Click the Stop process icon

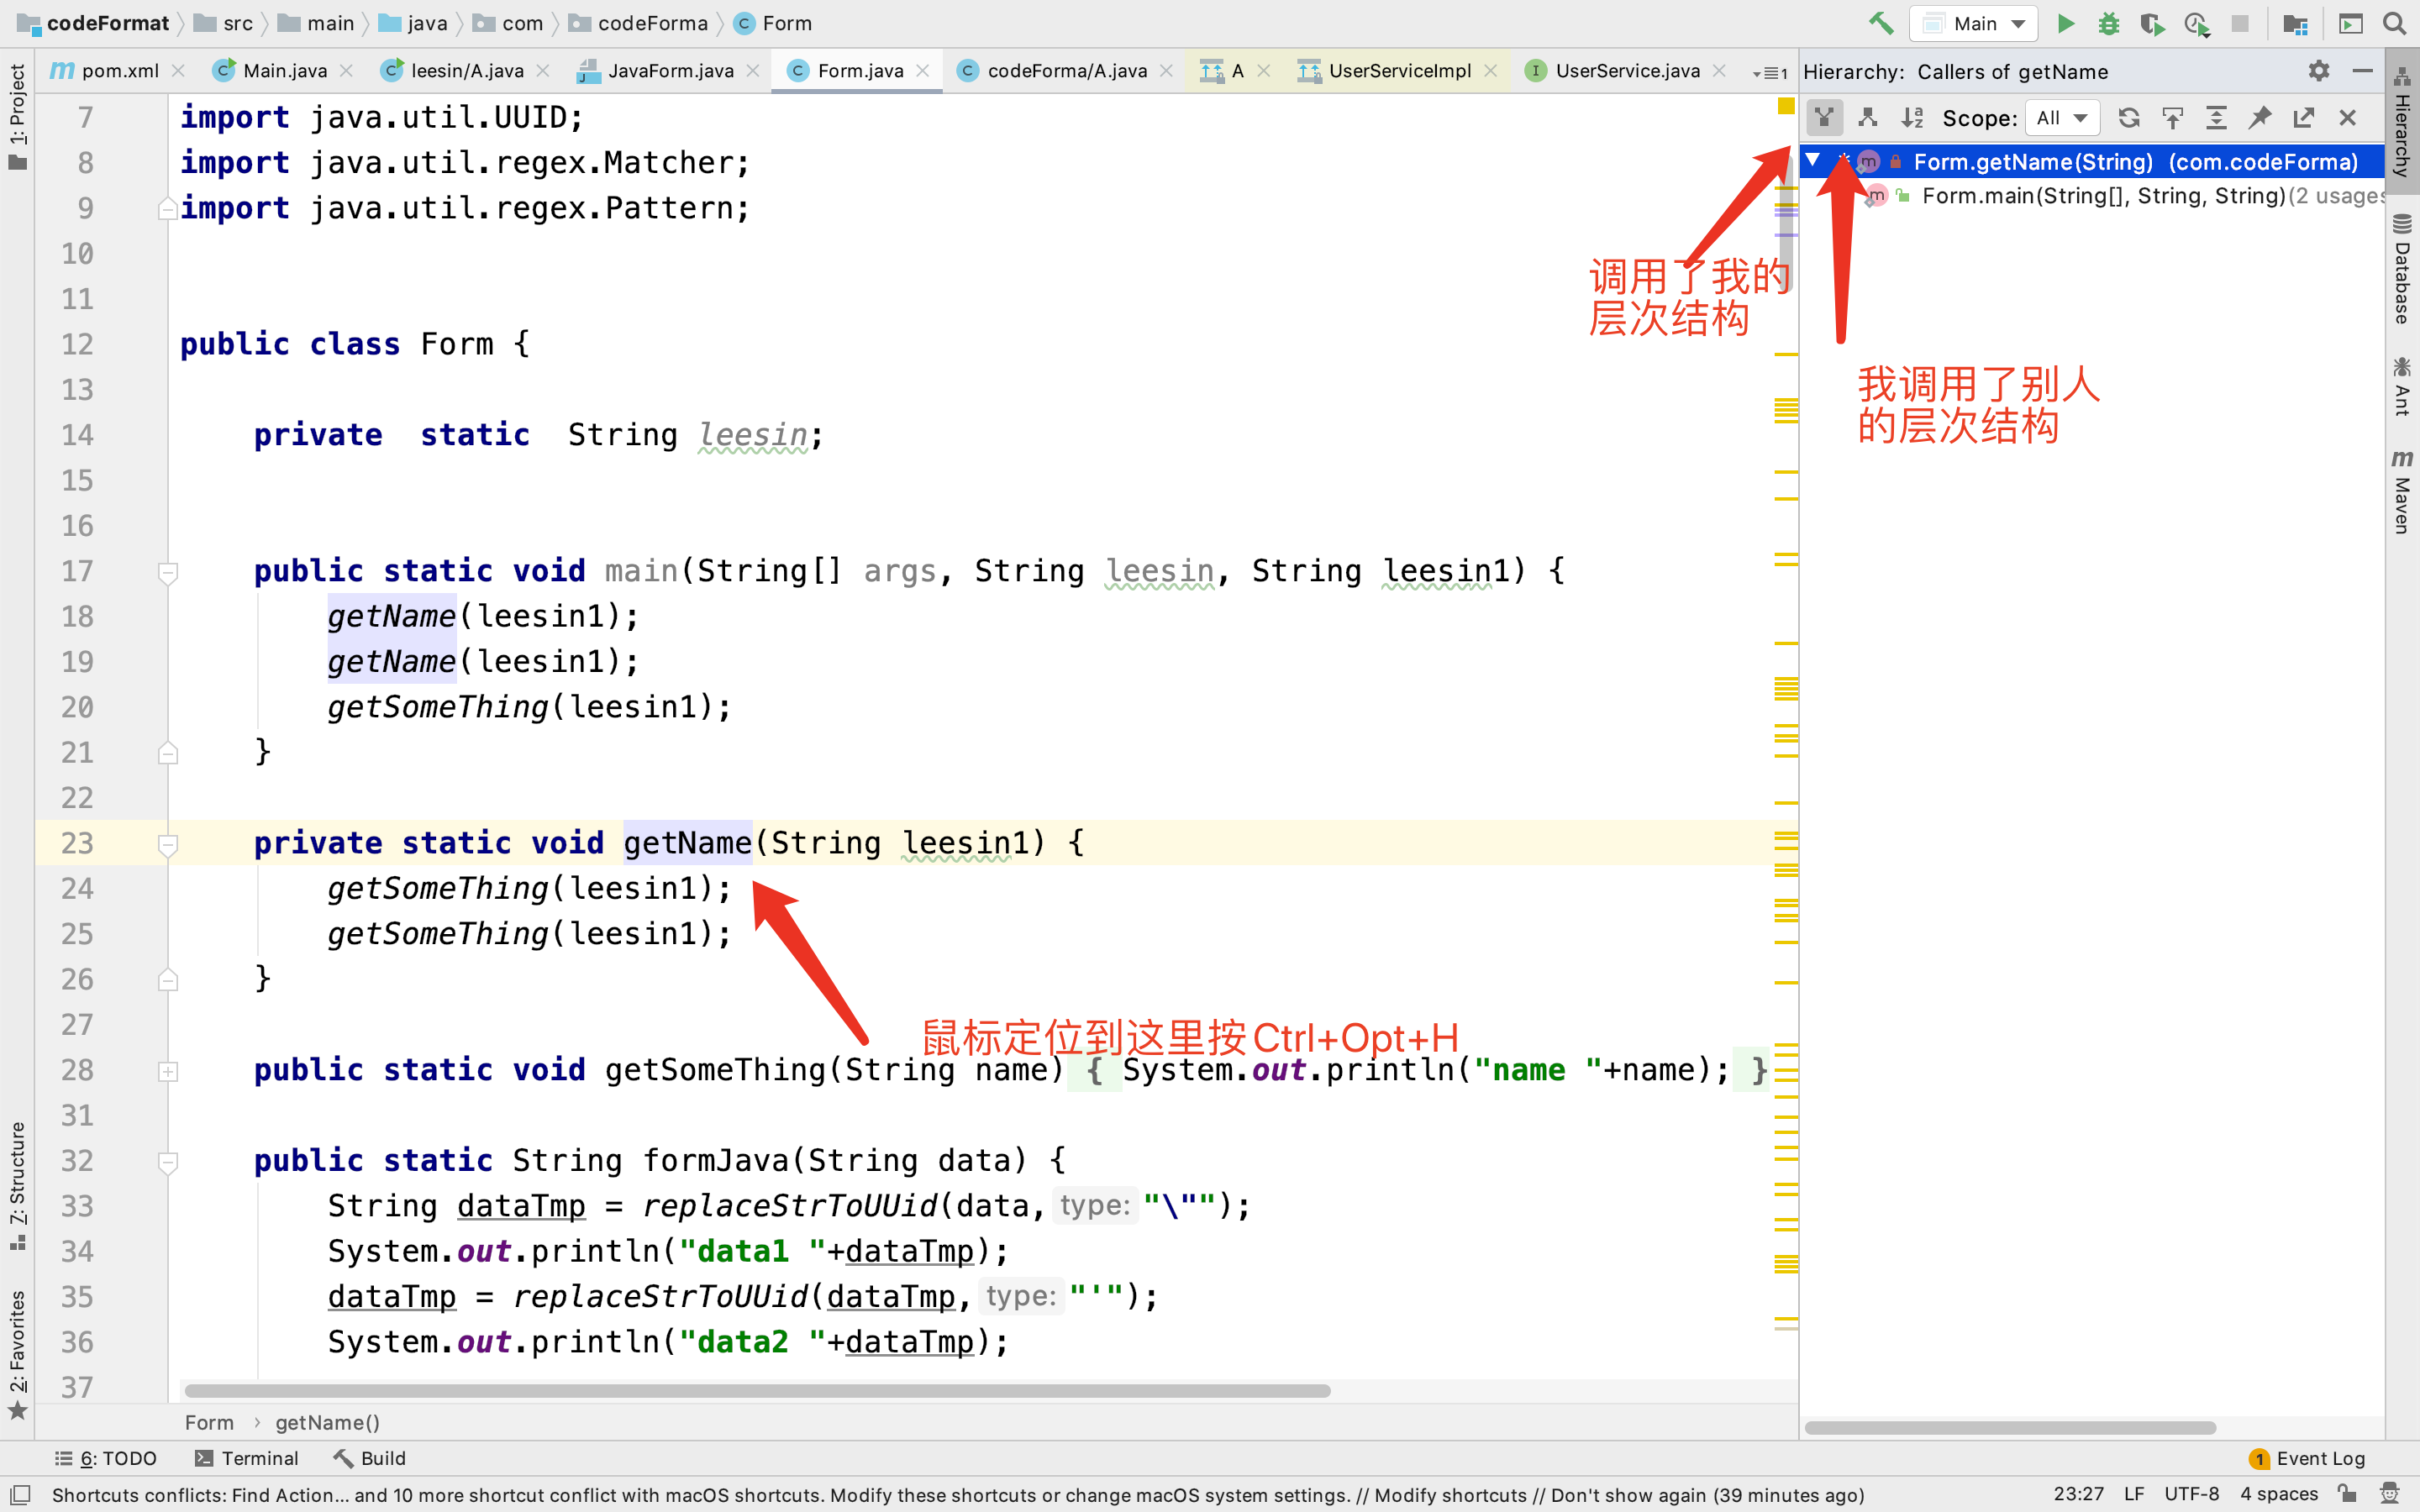click(2240, 23)
